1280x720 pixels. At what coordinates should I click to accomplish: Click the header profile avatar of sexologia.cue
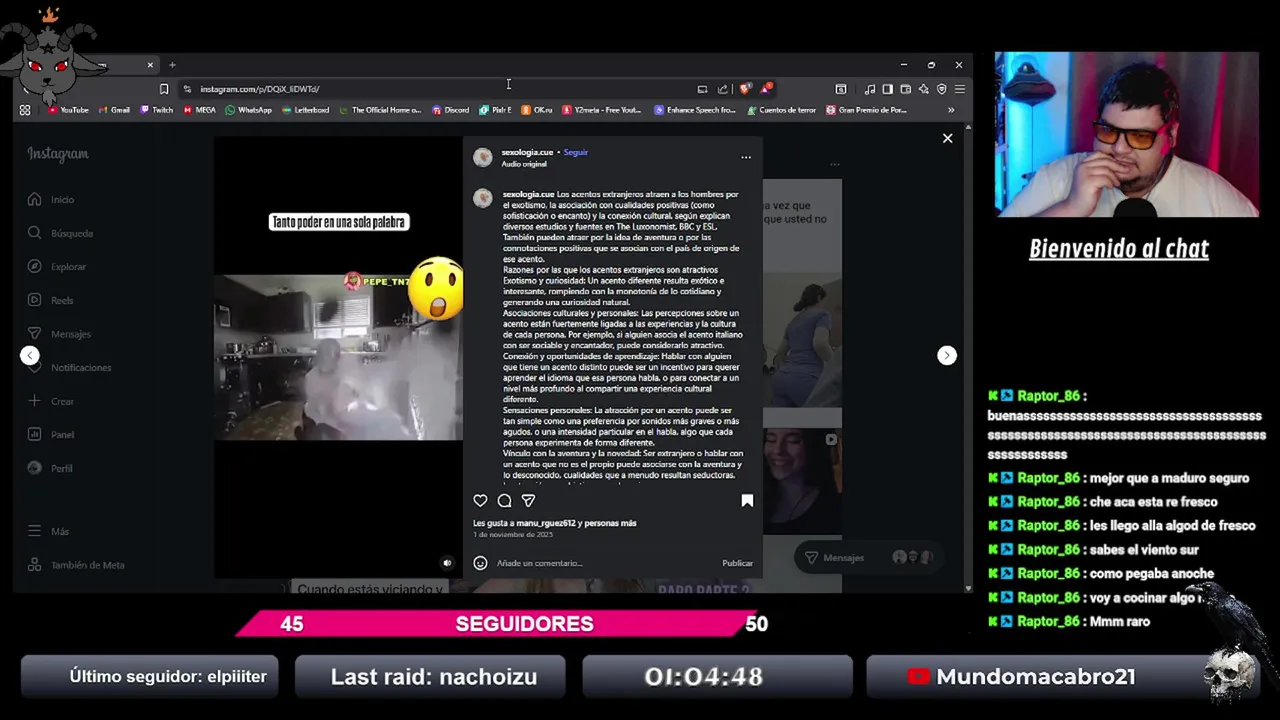(483, 158)
